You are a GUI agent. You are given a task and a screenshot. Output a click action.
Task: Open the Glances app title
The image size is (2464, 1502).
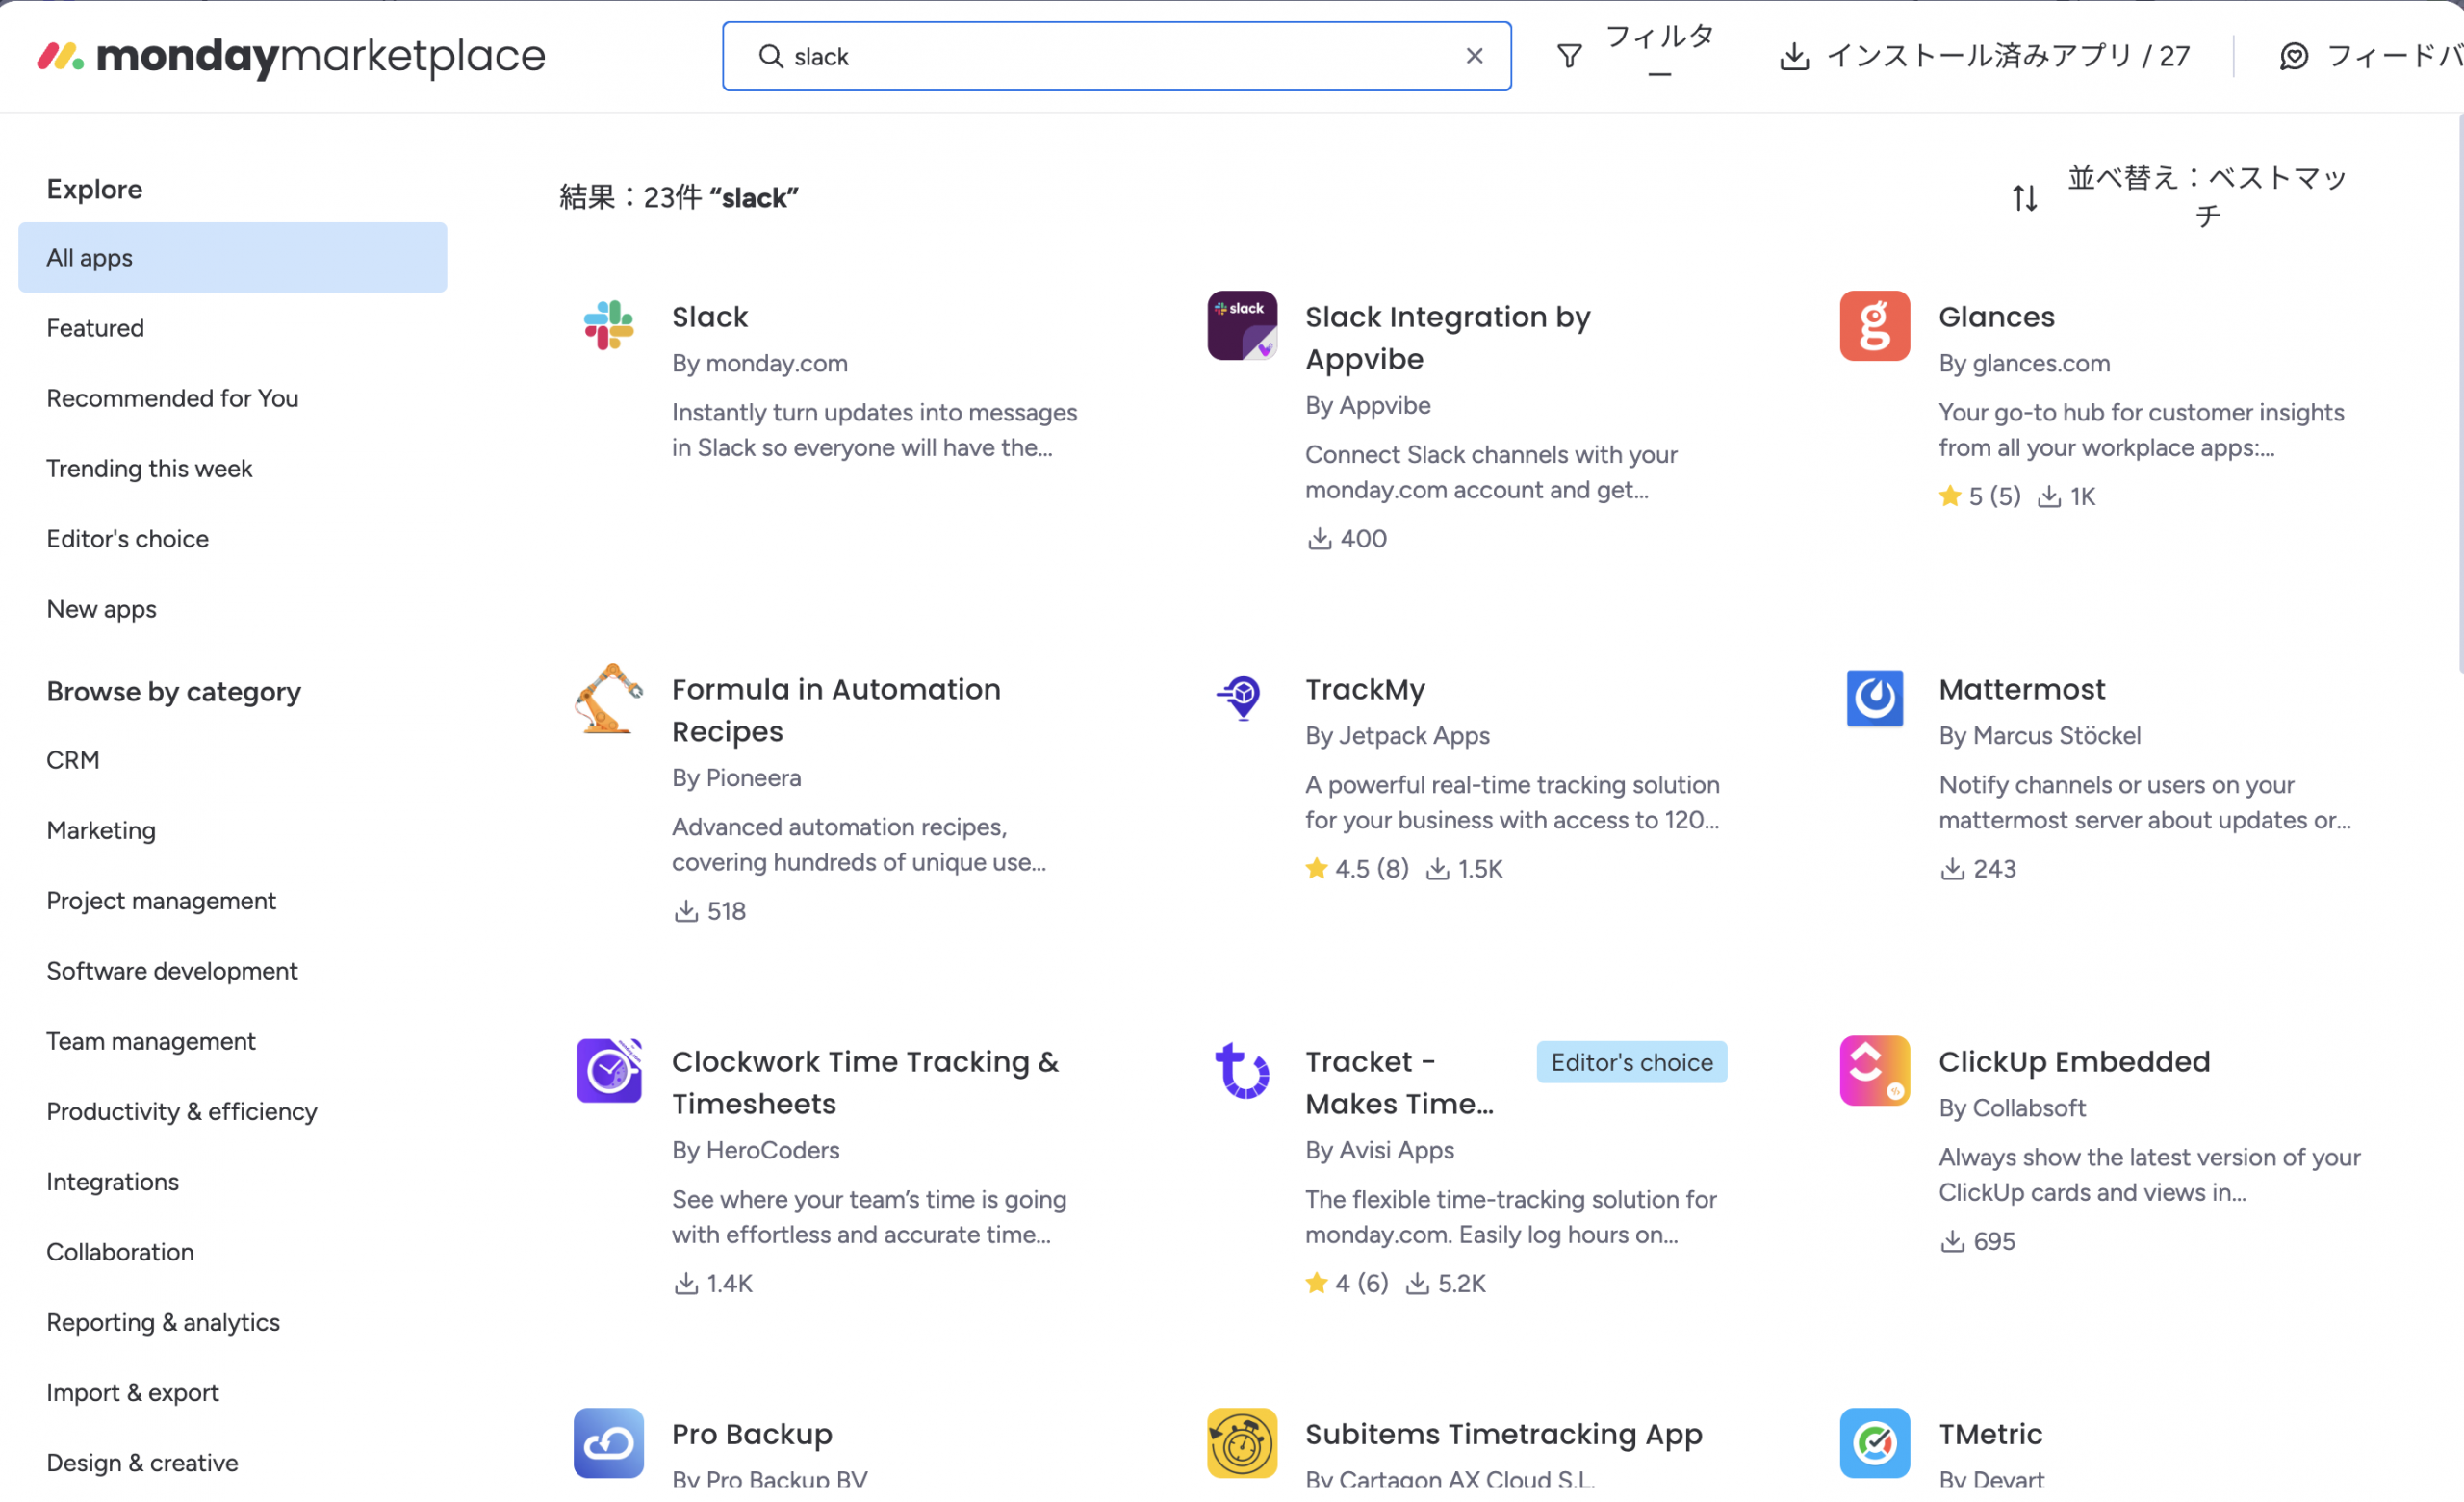[x=1997, y=316]
